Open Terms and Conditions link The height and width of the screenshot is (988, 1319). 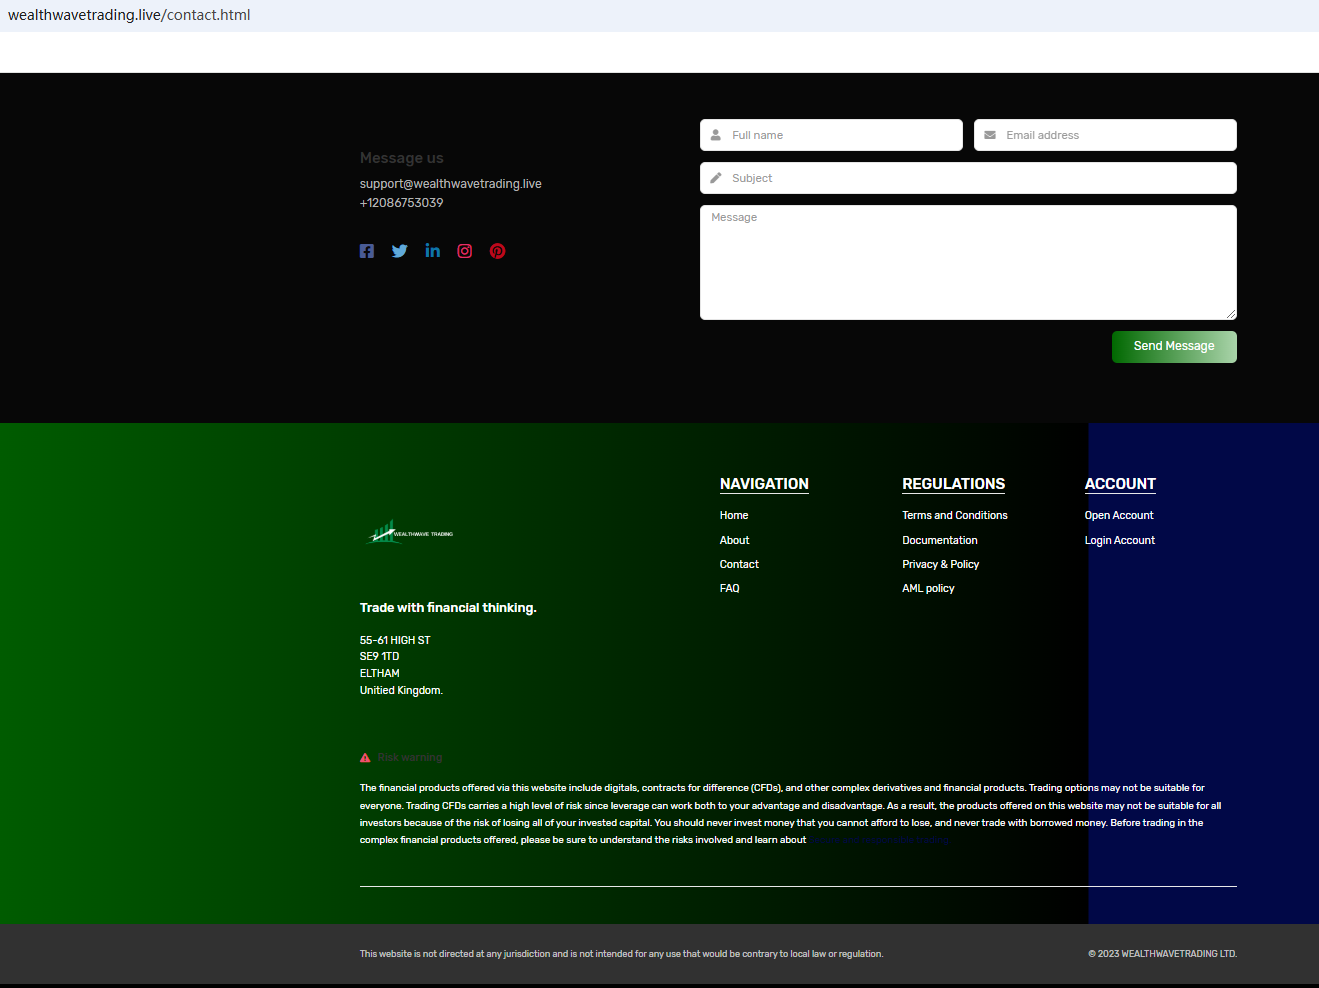click(x=954, y=516)
